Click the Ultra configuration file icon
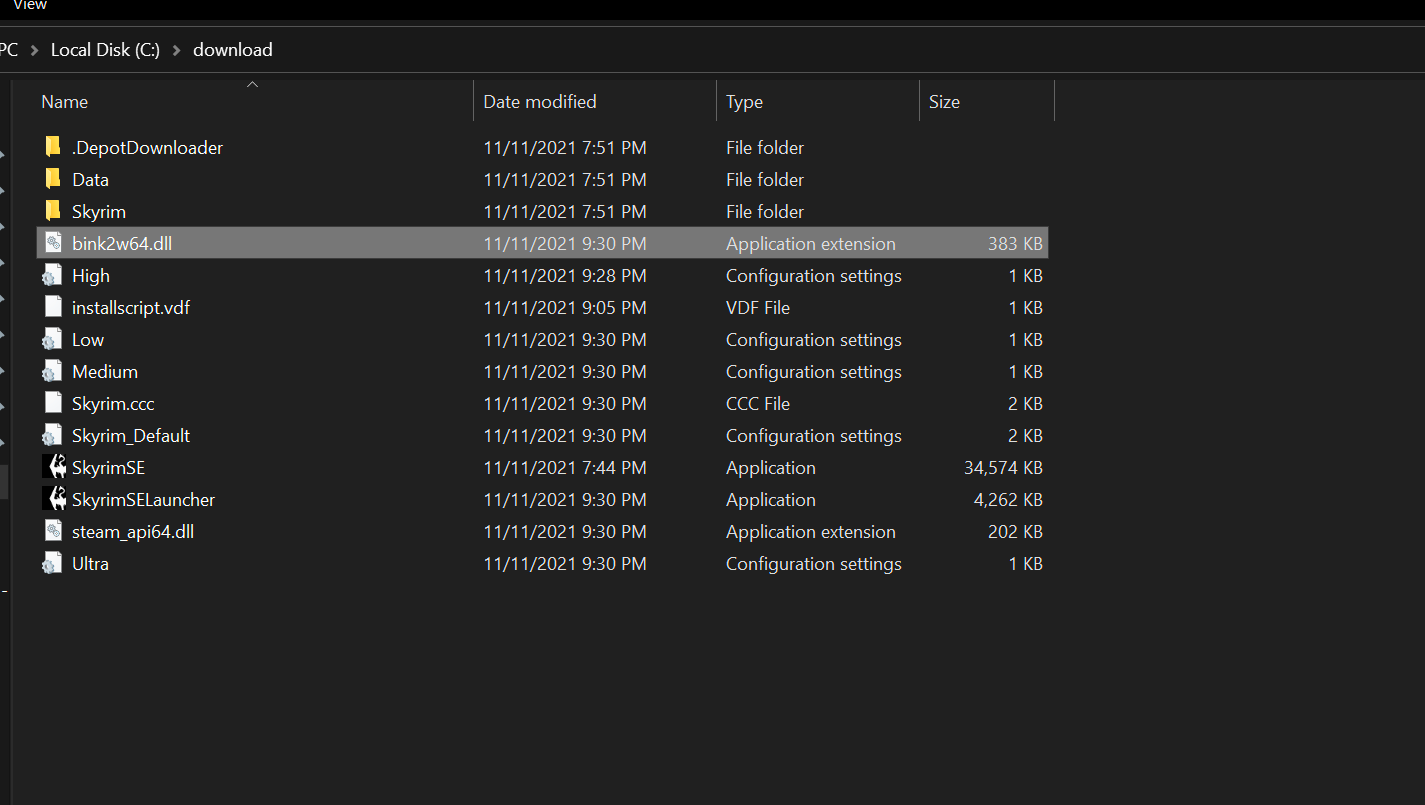The width and height of the screenshot is (1425, 805). coord(53,564)
